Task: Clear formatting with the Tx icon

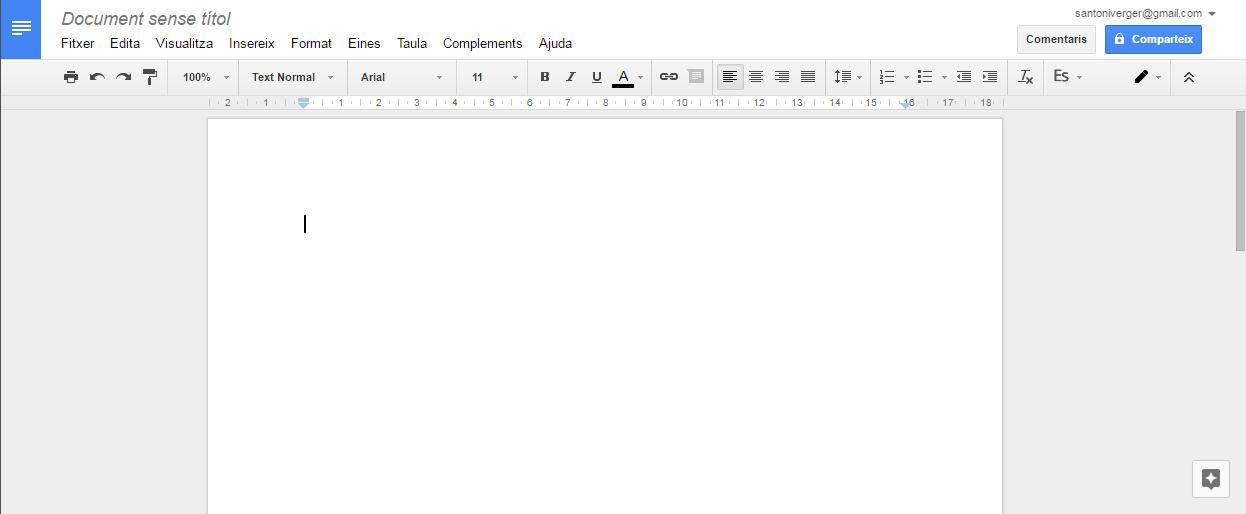Action: (x=1025, y=77)
